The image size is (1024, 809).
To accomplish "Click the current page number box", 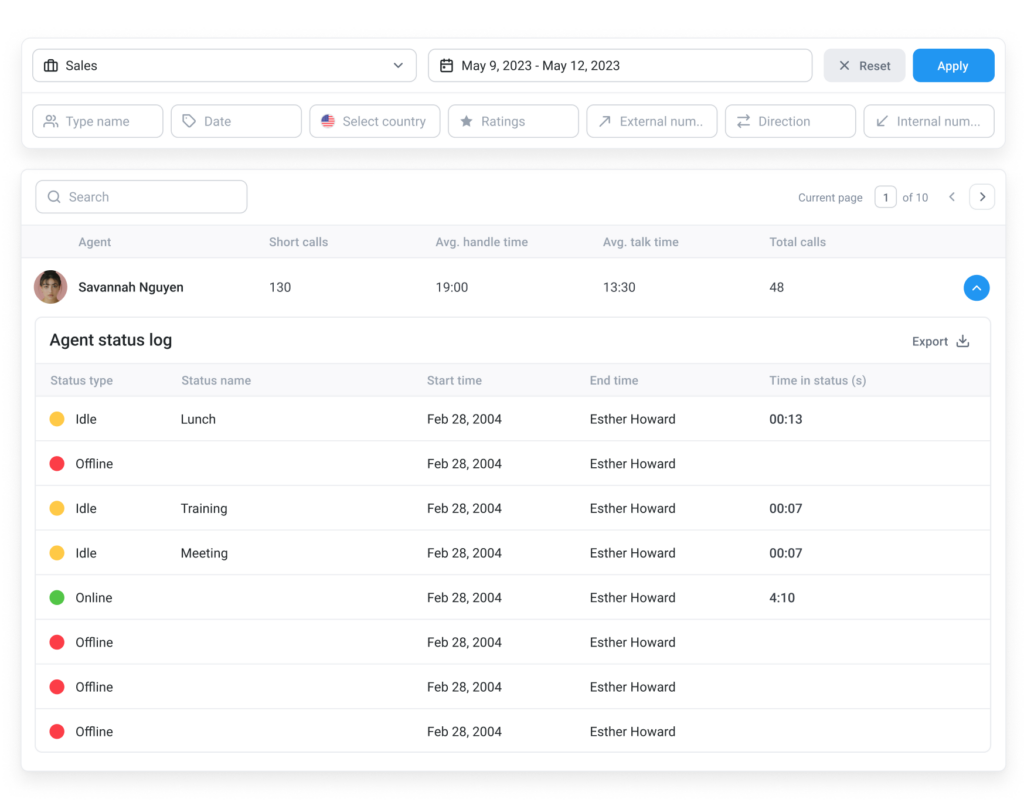I will tap(885, 197).
